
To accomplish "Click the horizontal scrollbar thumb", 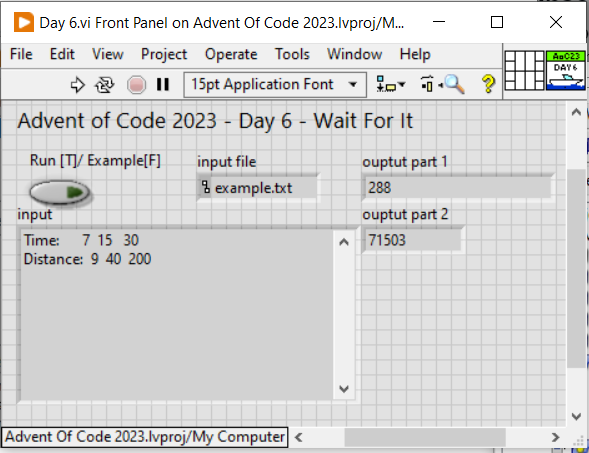I will point(425,438).
